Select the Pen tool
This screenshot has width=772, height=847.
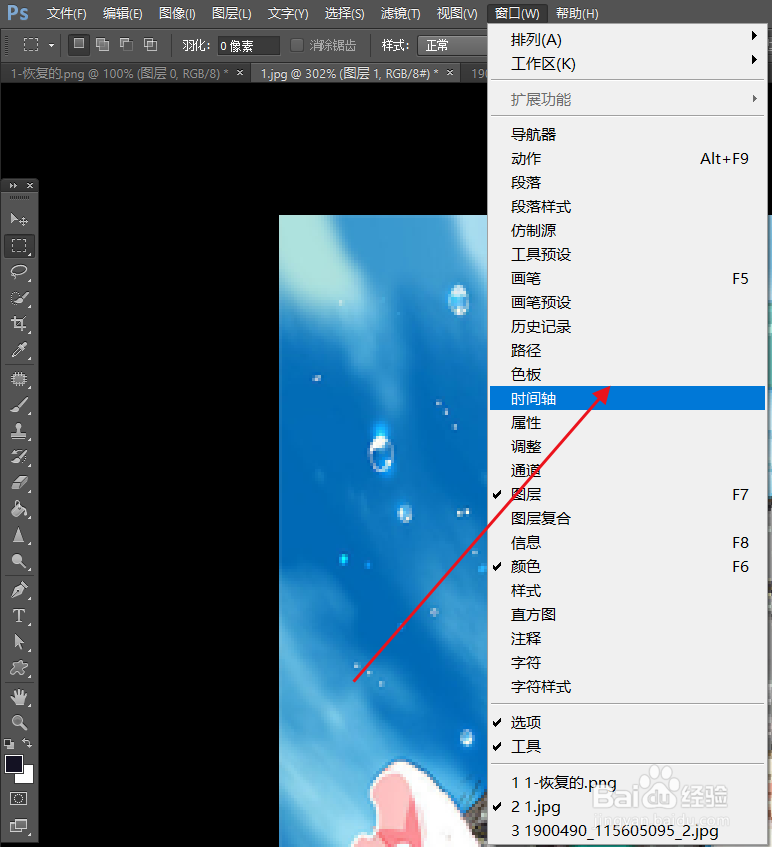[x=19, y=590]
